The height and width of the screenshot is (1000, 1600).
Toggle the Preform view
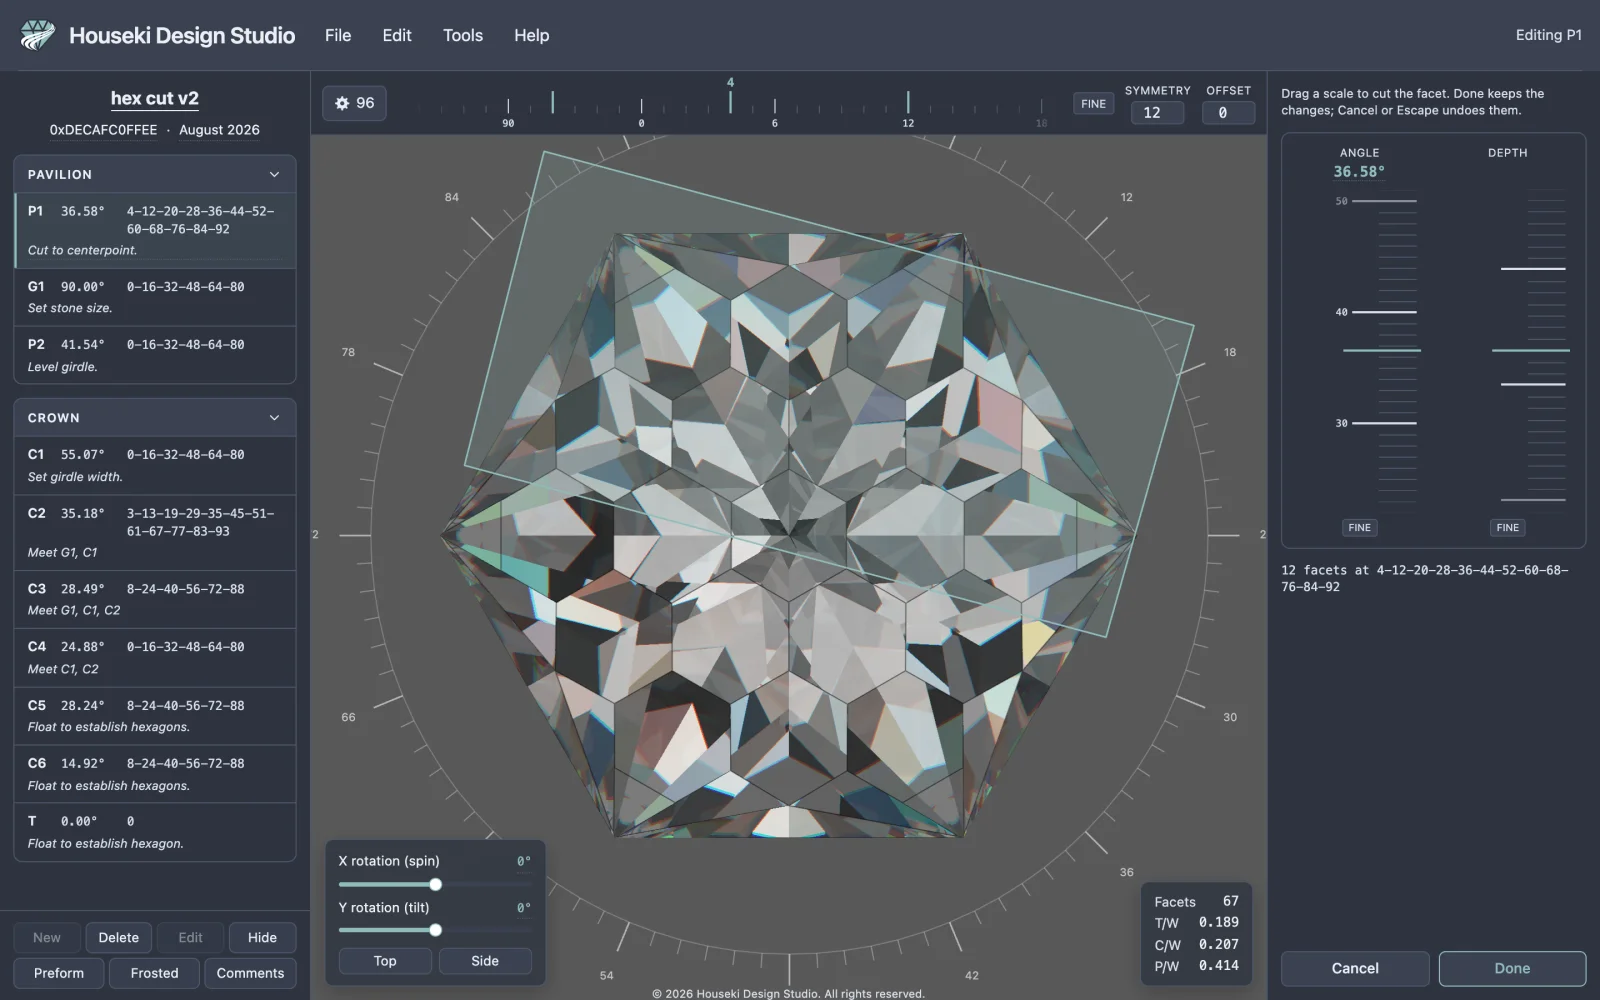pos(59,973)
